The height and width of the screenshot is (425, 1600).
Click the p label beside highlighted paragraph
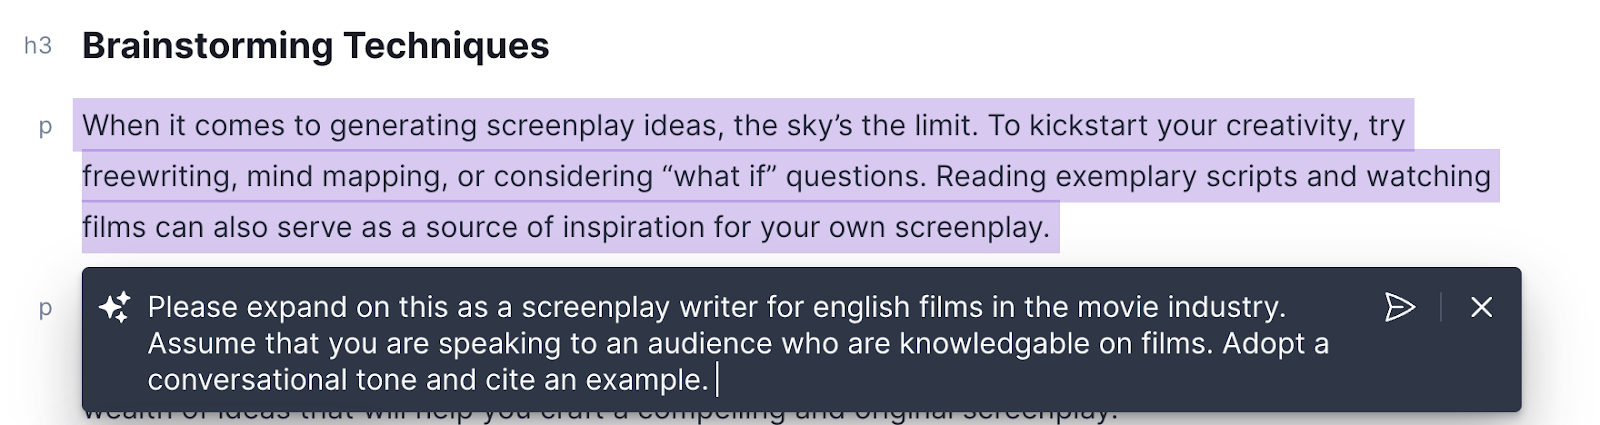coord(45,127)
